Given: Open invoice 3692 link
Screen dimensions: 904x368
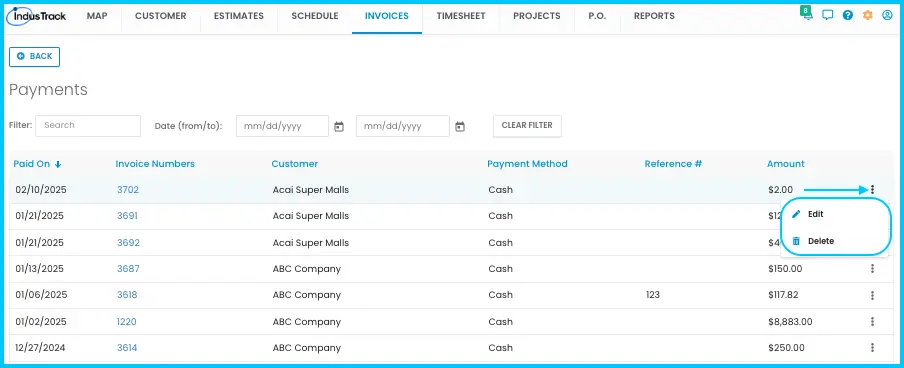Looking at the screenshot, I should pyautogui.click(x=128, y=243).
